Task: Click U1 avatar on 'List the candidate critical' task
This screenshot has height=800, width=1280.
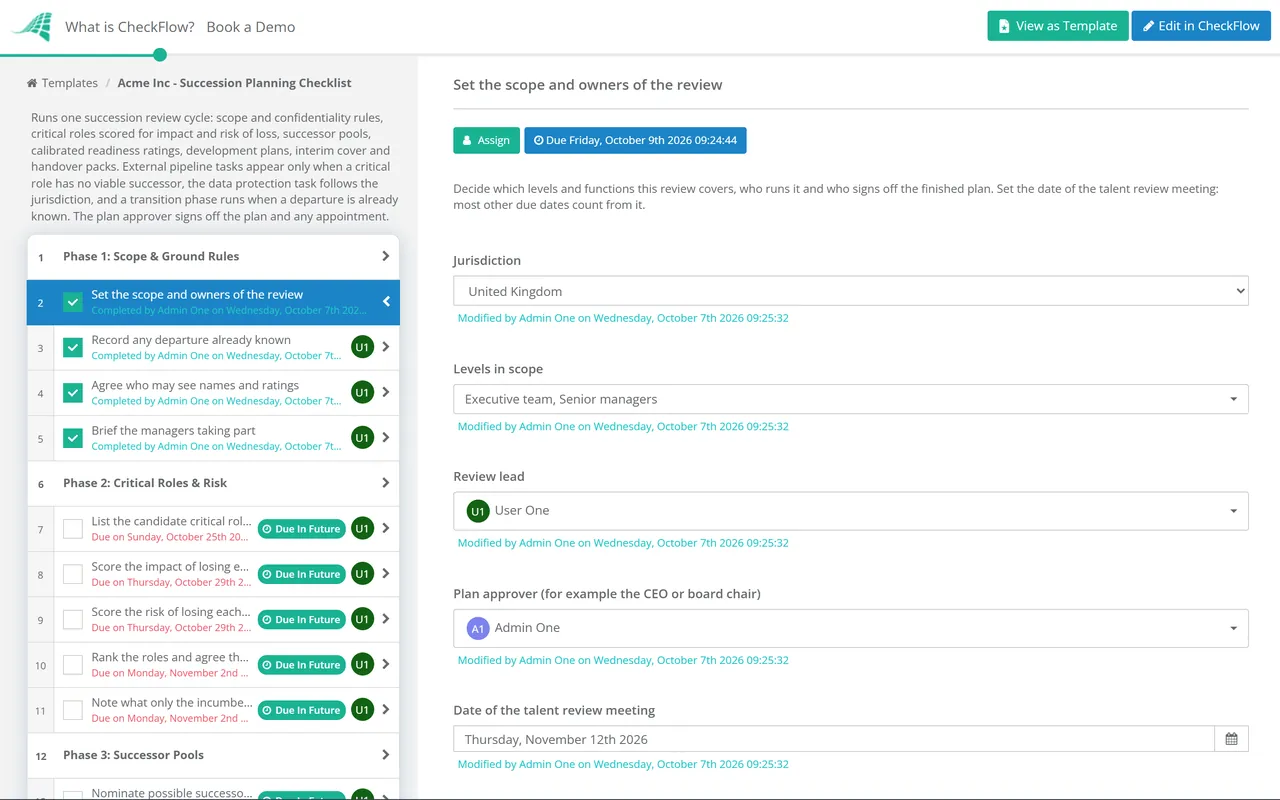Action: [x=362, y=529]
